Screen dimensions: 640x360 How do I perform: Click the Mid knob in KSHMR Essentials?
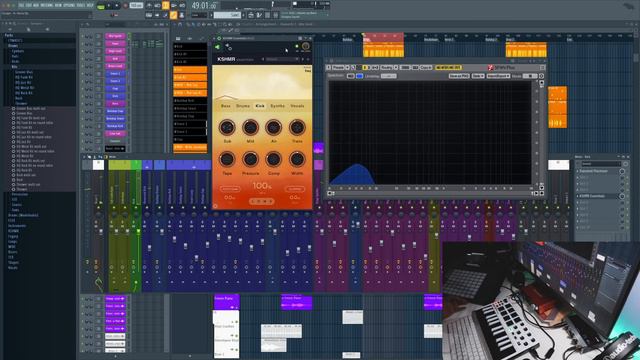click(250, 127)
